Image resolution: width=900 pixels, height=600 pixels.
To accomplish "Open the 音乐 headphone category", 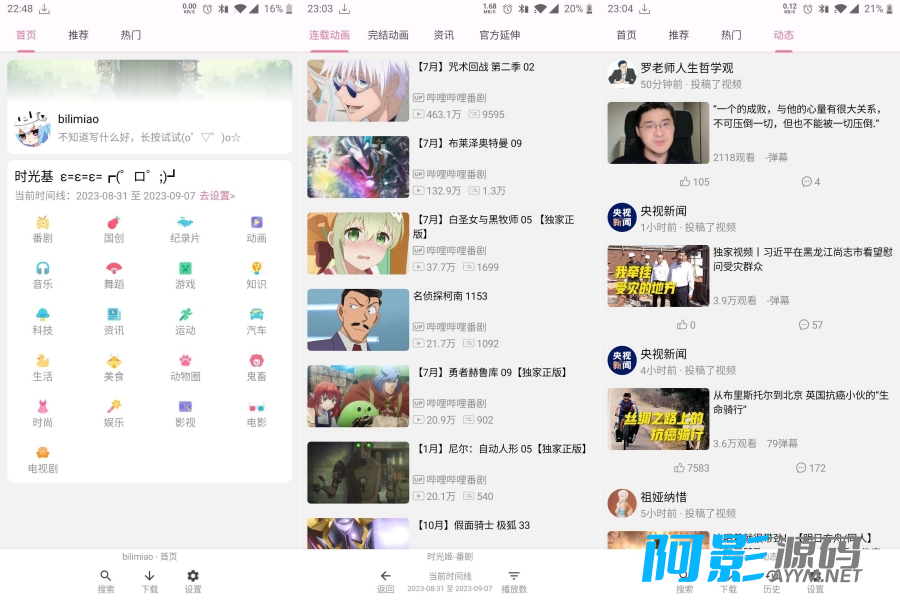I will (42, 276).
